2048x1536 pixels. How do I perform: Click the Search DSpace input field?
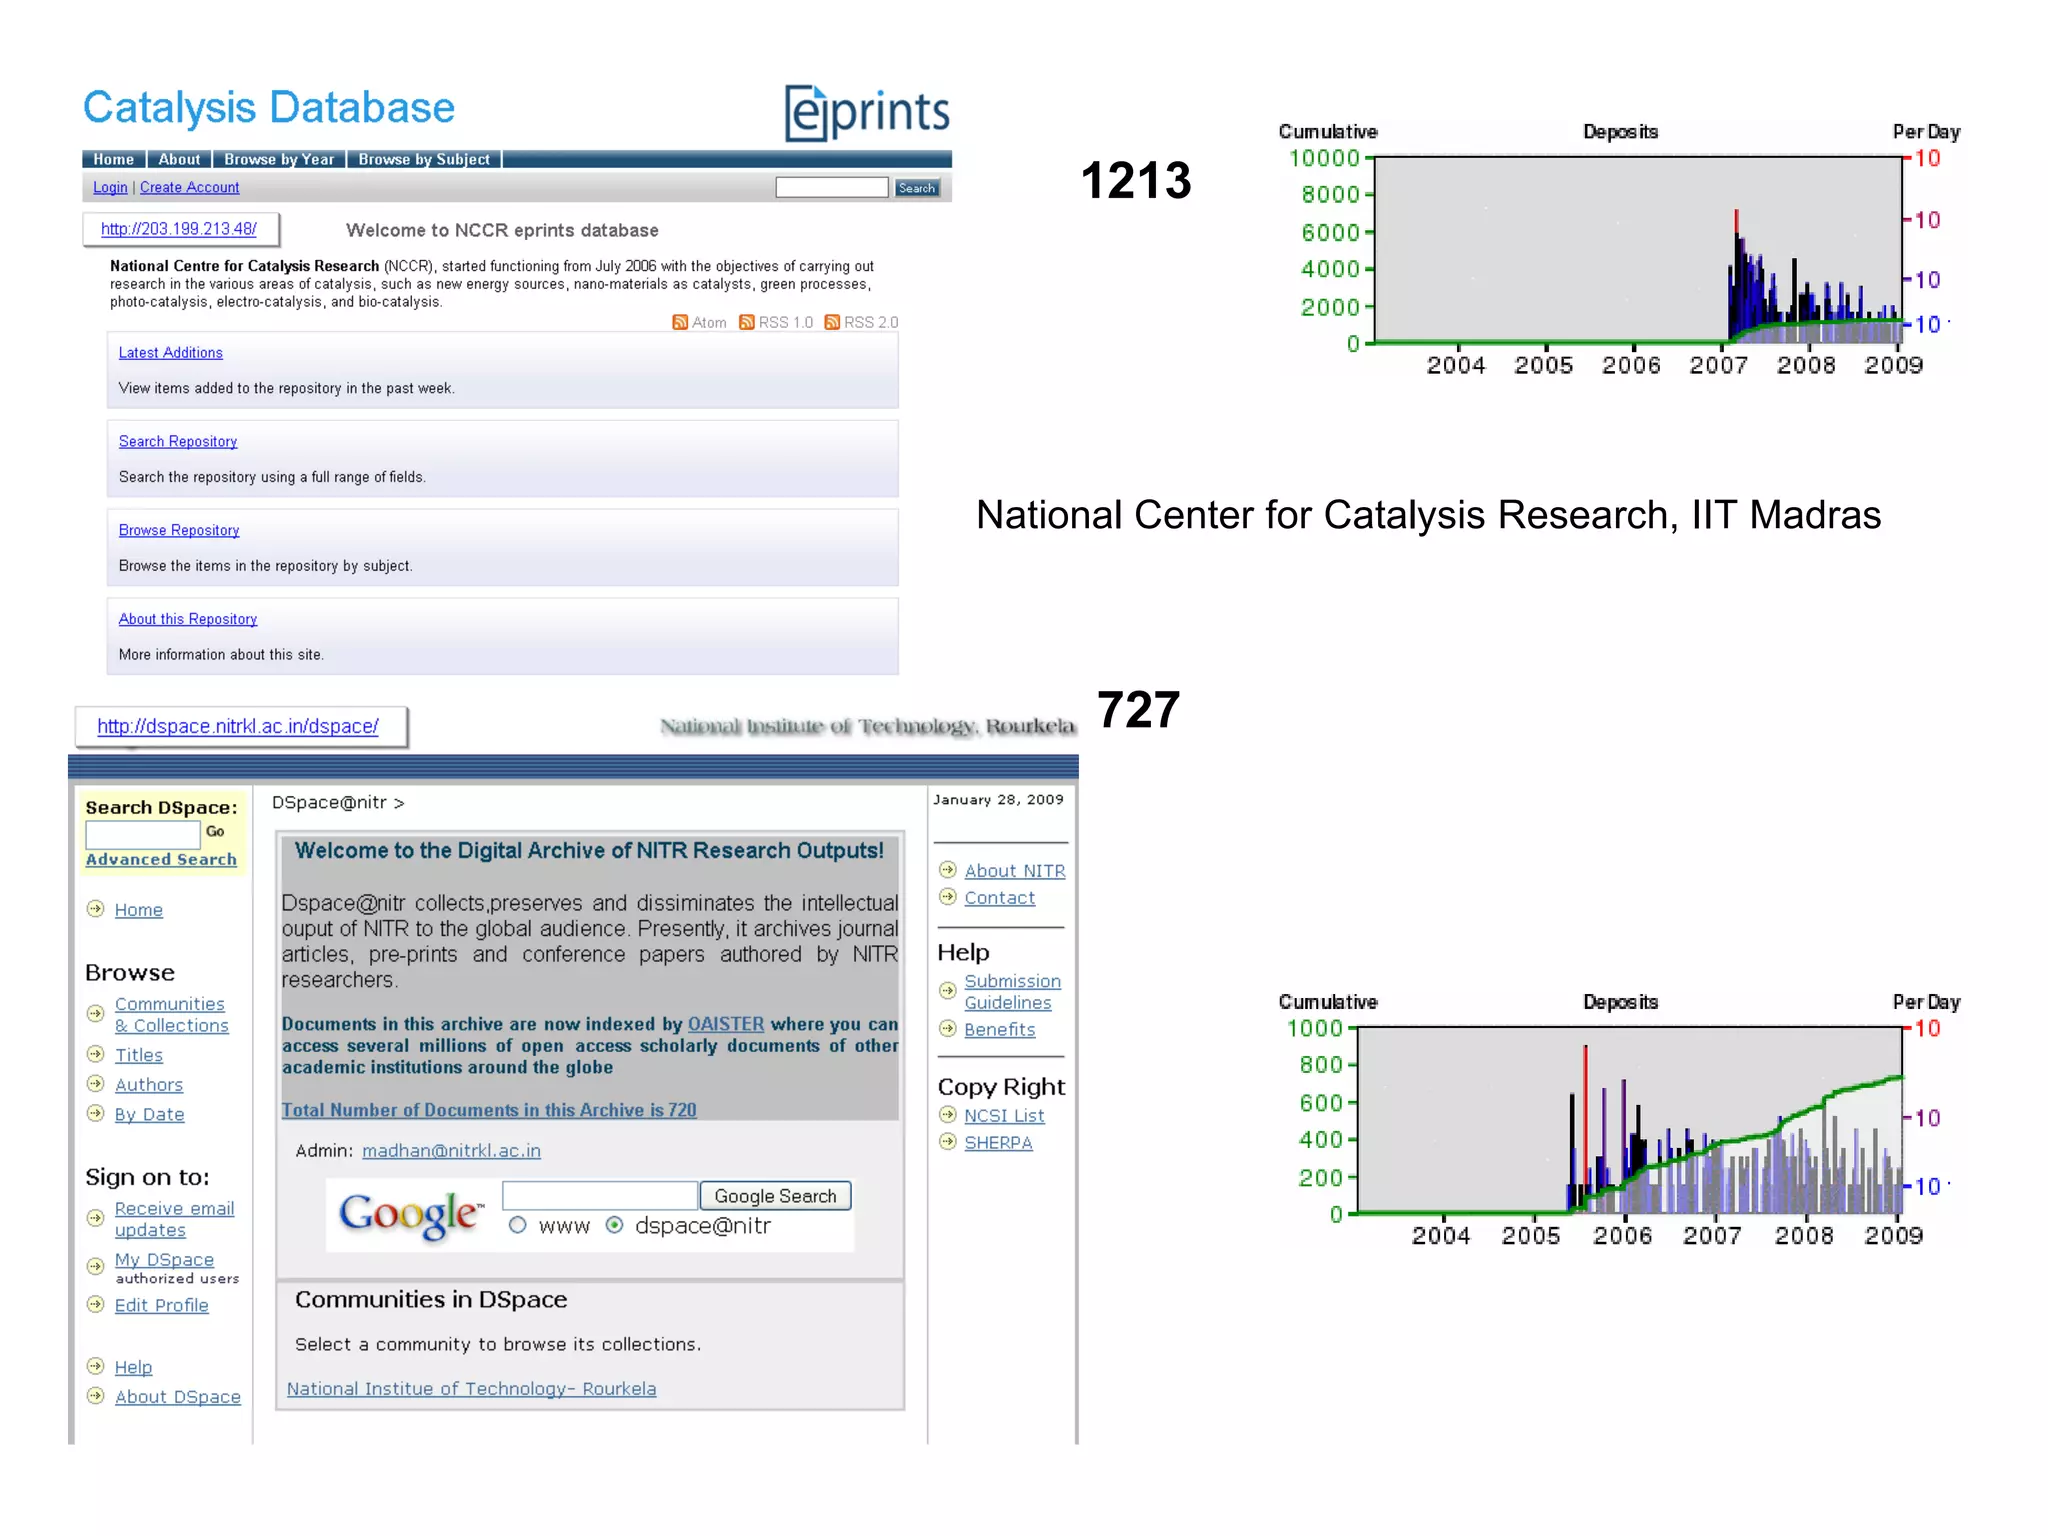click(143, 834)
